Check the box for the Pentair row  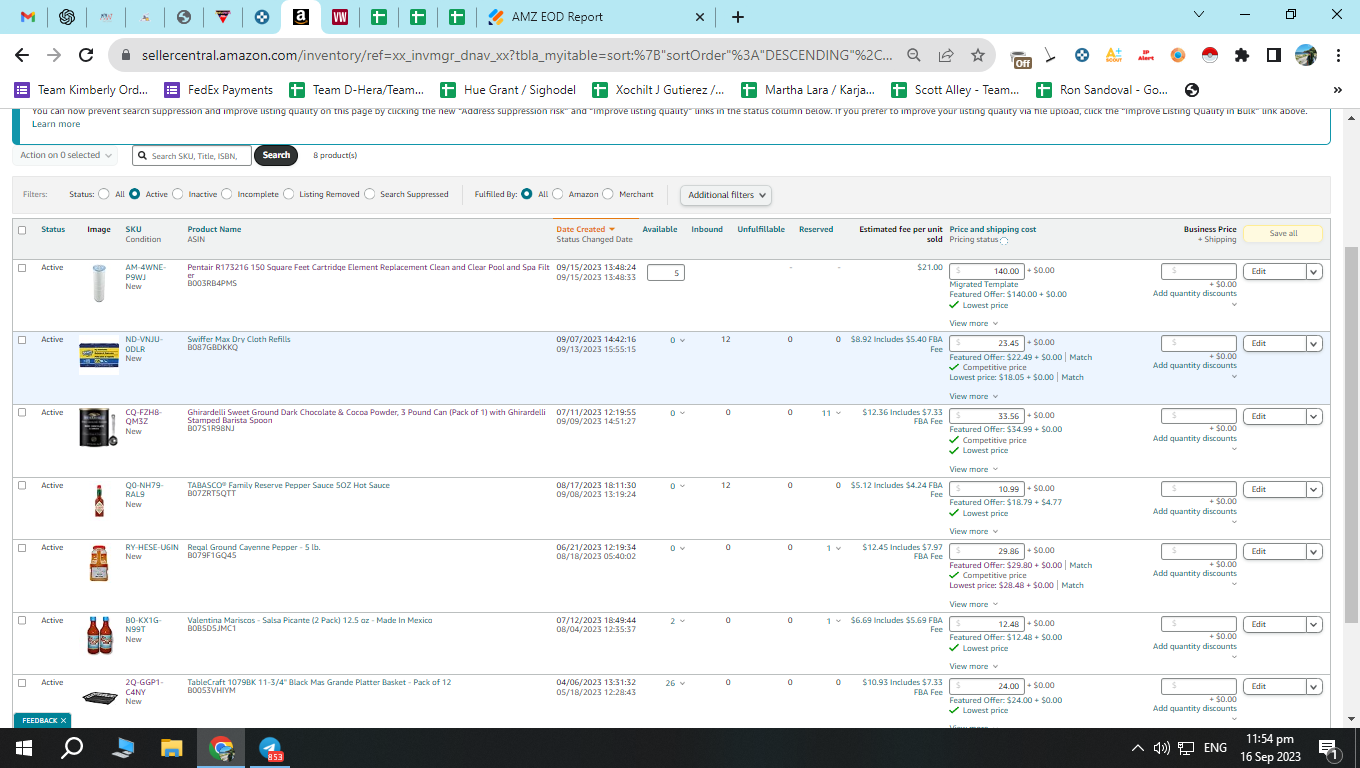pos(22,268)
